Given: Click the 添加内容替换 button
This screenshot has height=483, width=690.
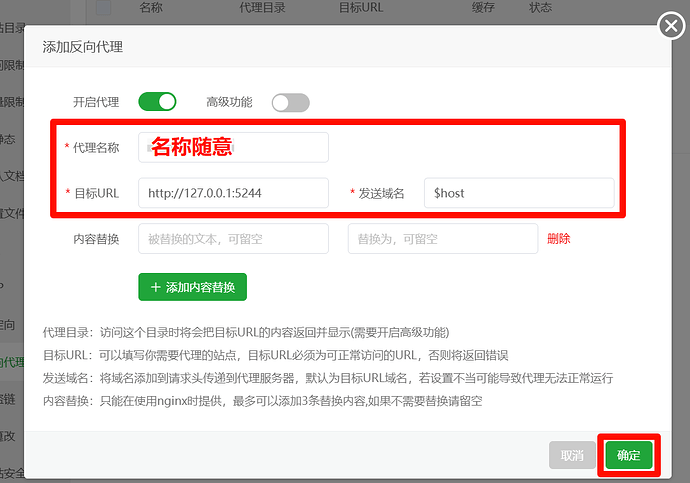Looking at the screenshot, I should (192, 287).
